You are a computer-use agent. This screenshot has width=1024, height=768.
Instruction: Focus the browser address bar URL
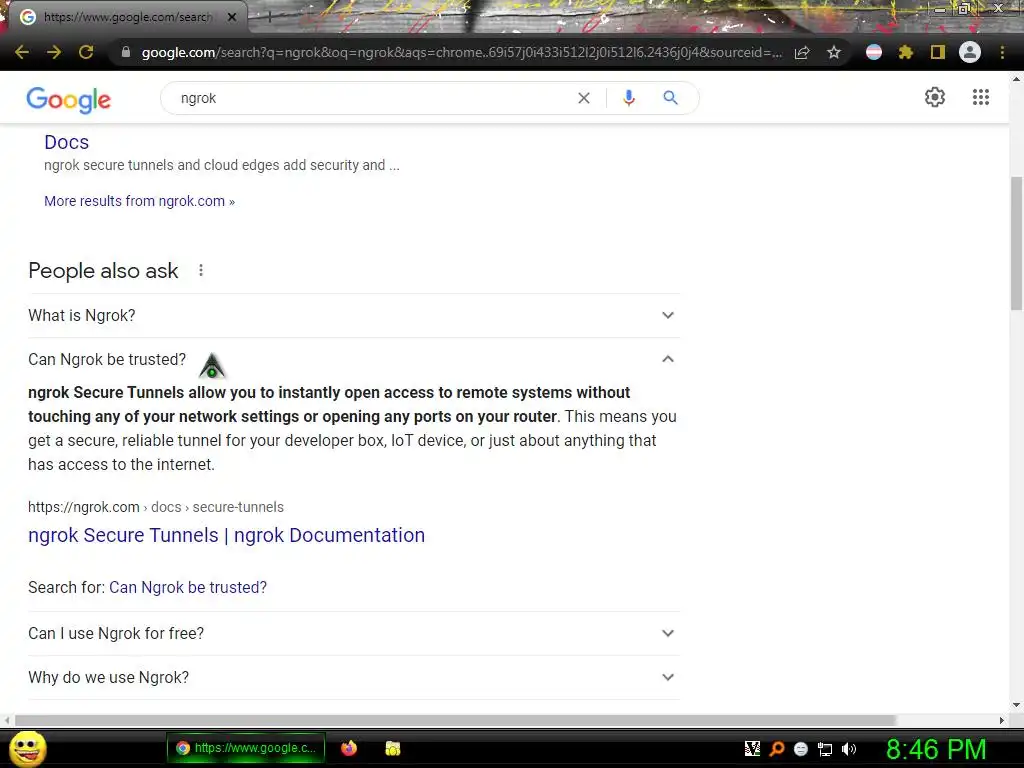pos(461,52)
